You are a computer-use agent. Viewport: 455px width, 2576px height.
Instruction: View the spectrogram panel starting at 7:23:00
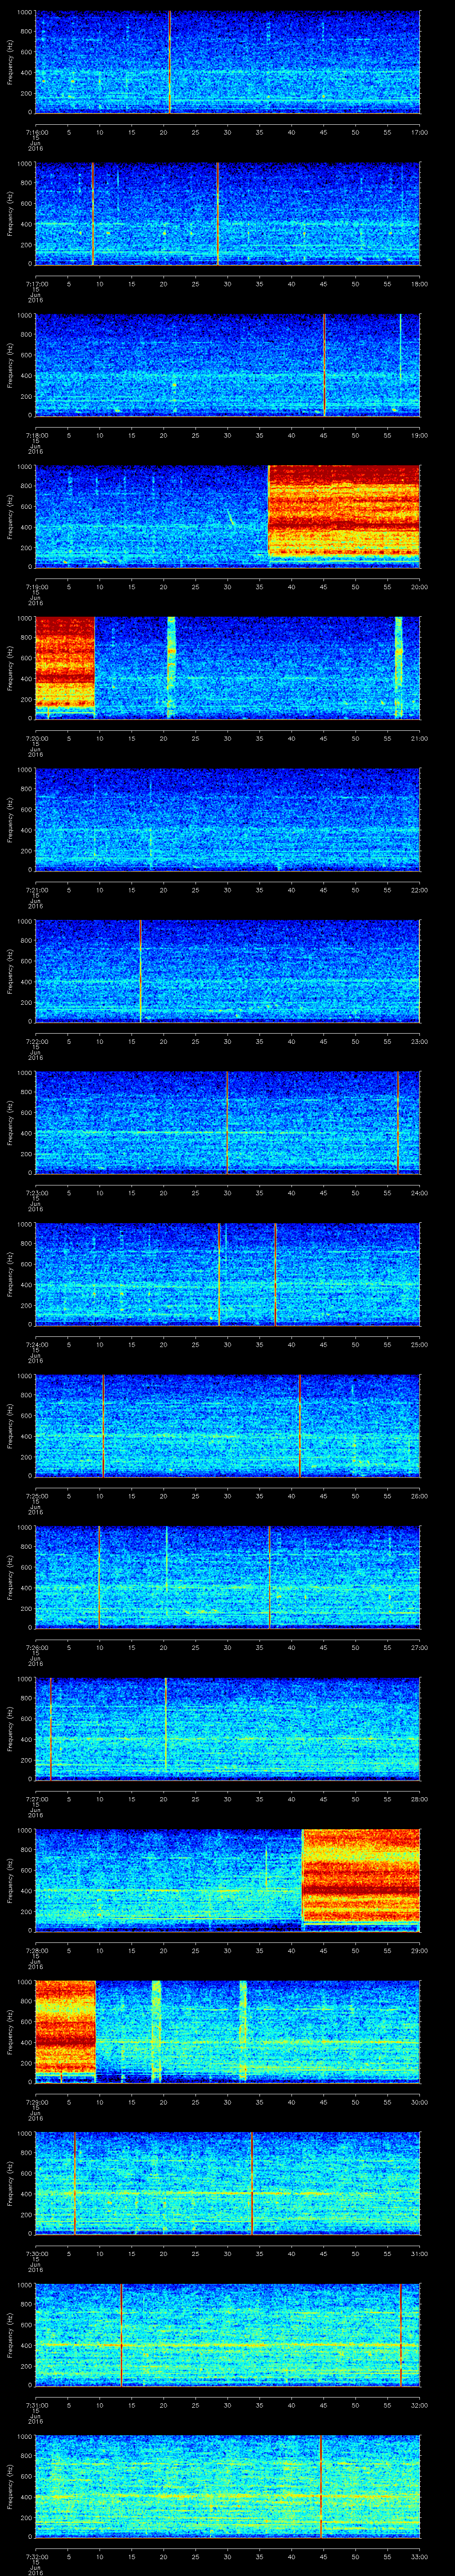click(x=227, y=1122)
